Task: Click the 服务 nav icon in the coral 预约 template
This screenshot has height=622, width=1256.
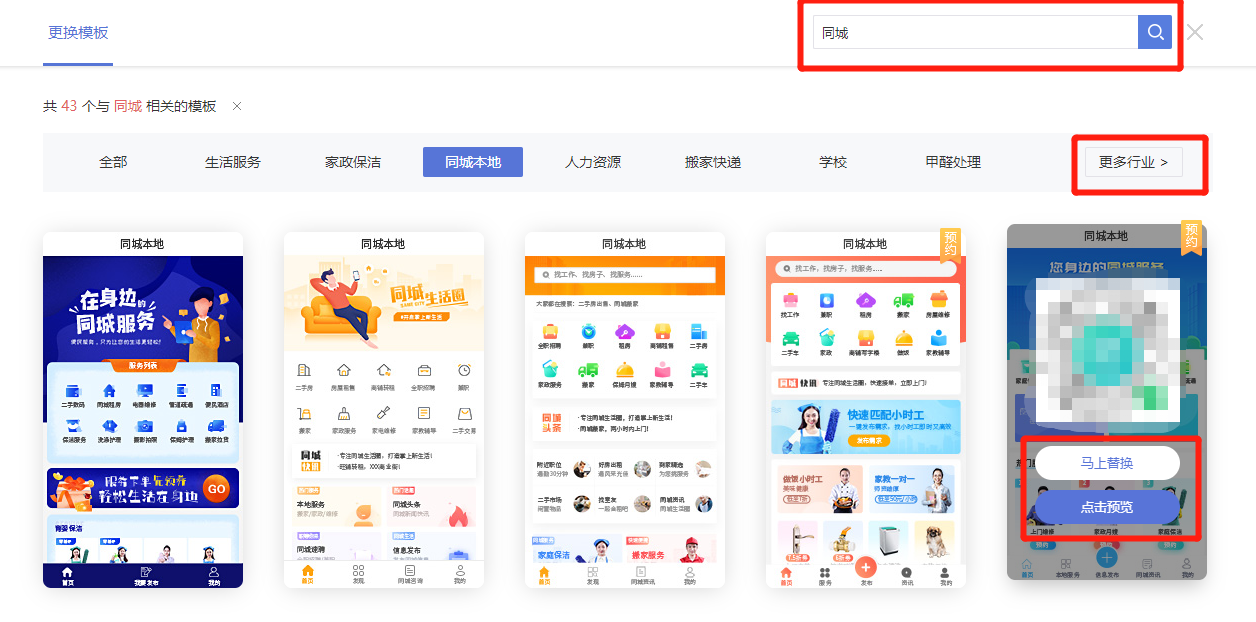Action: pyautogui.click(x=825, y=575)
